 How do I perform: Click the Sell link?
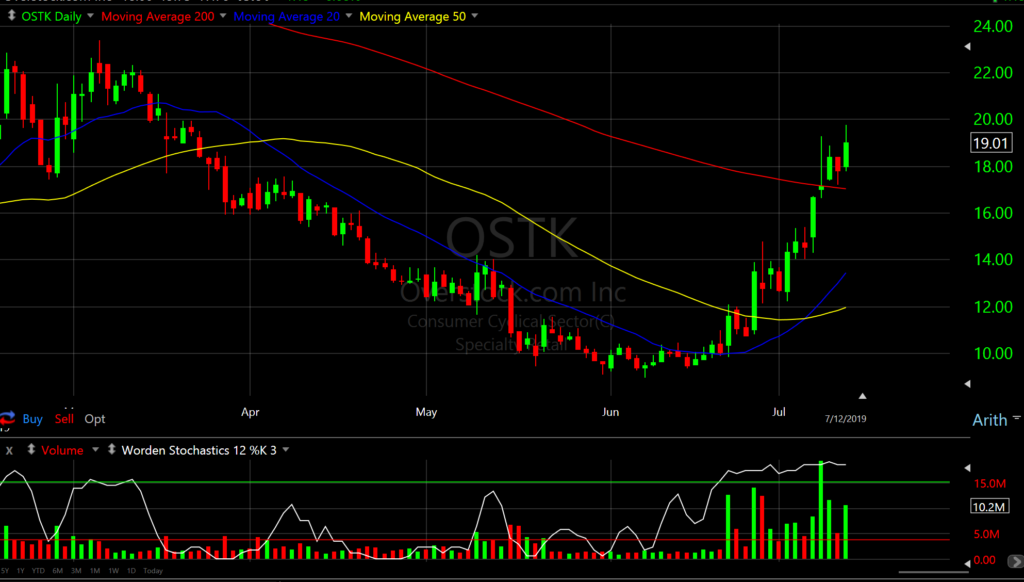(64, 419)
